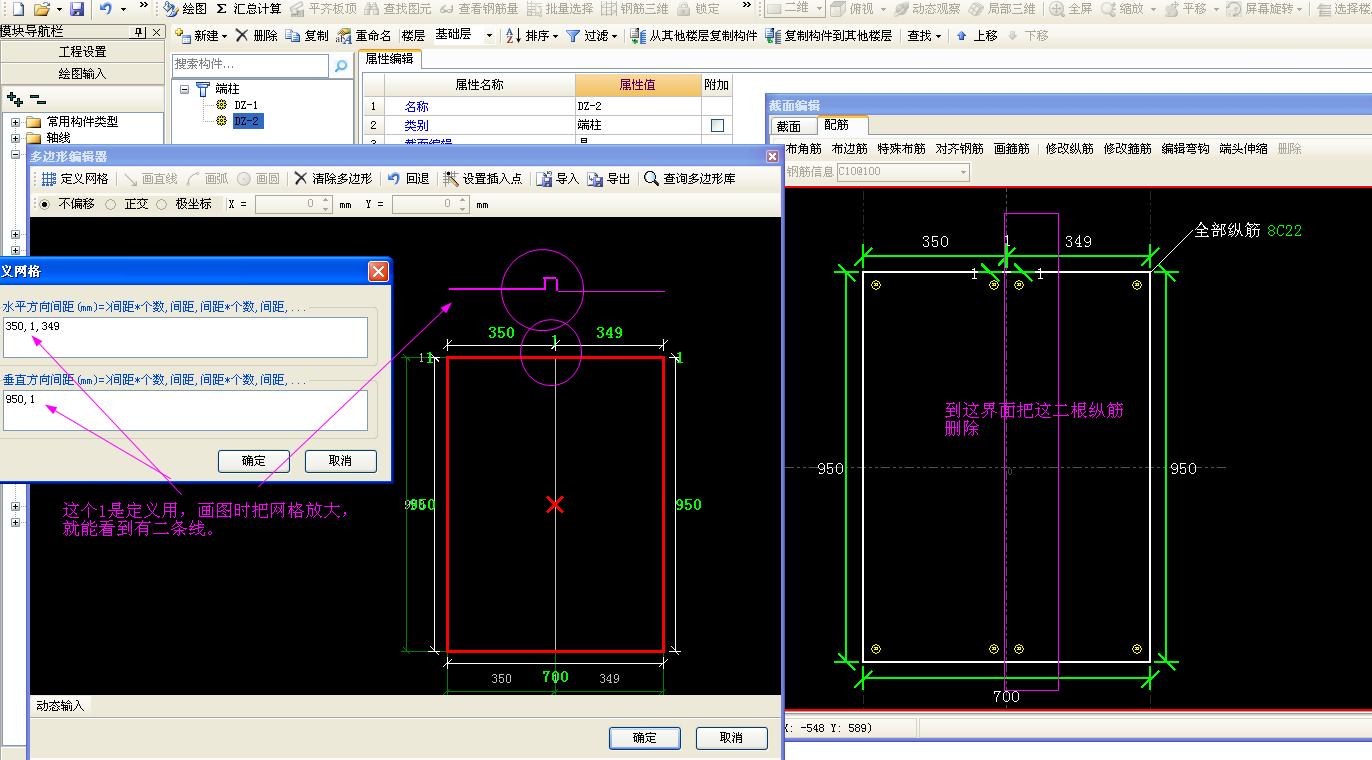Open the 工程设置 section
The width and height of the screenshot is (1372, 760).
point(82,52)
